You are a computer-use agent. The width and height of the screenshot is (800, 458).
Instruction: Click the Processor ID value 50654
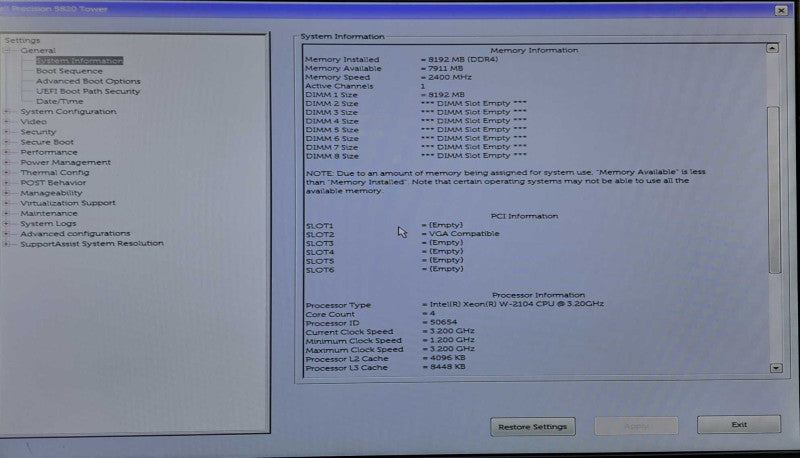click(x=443, y=322)
